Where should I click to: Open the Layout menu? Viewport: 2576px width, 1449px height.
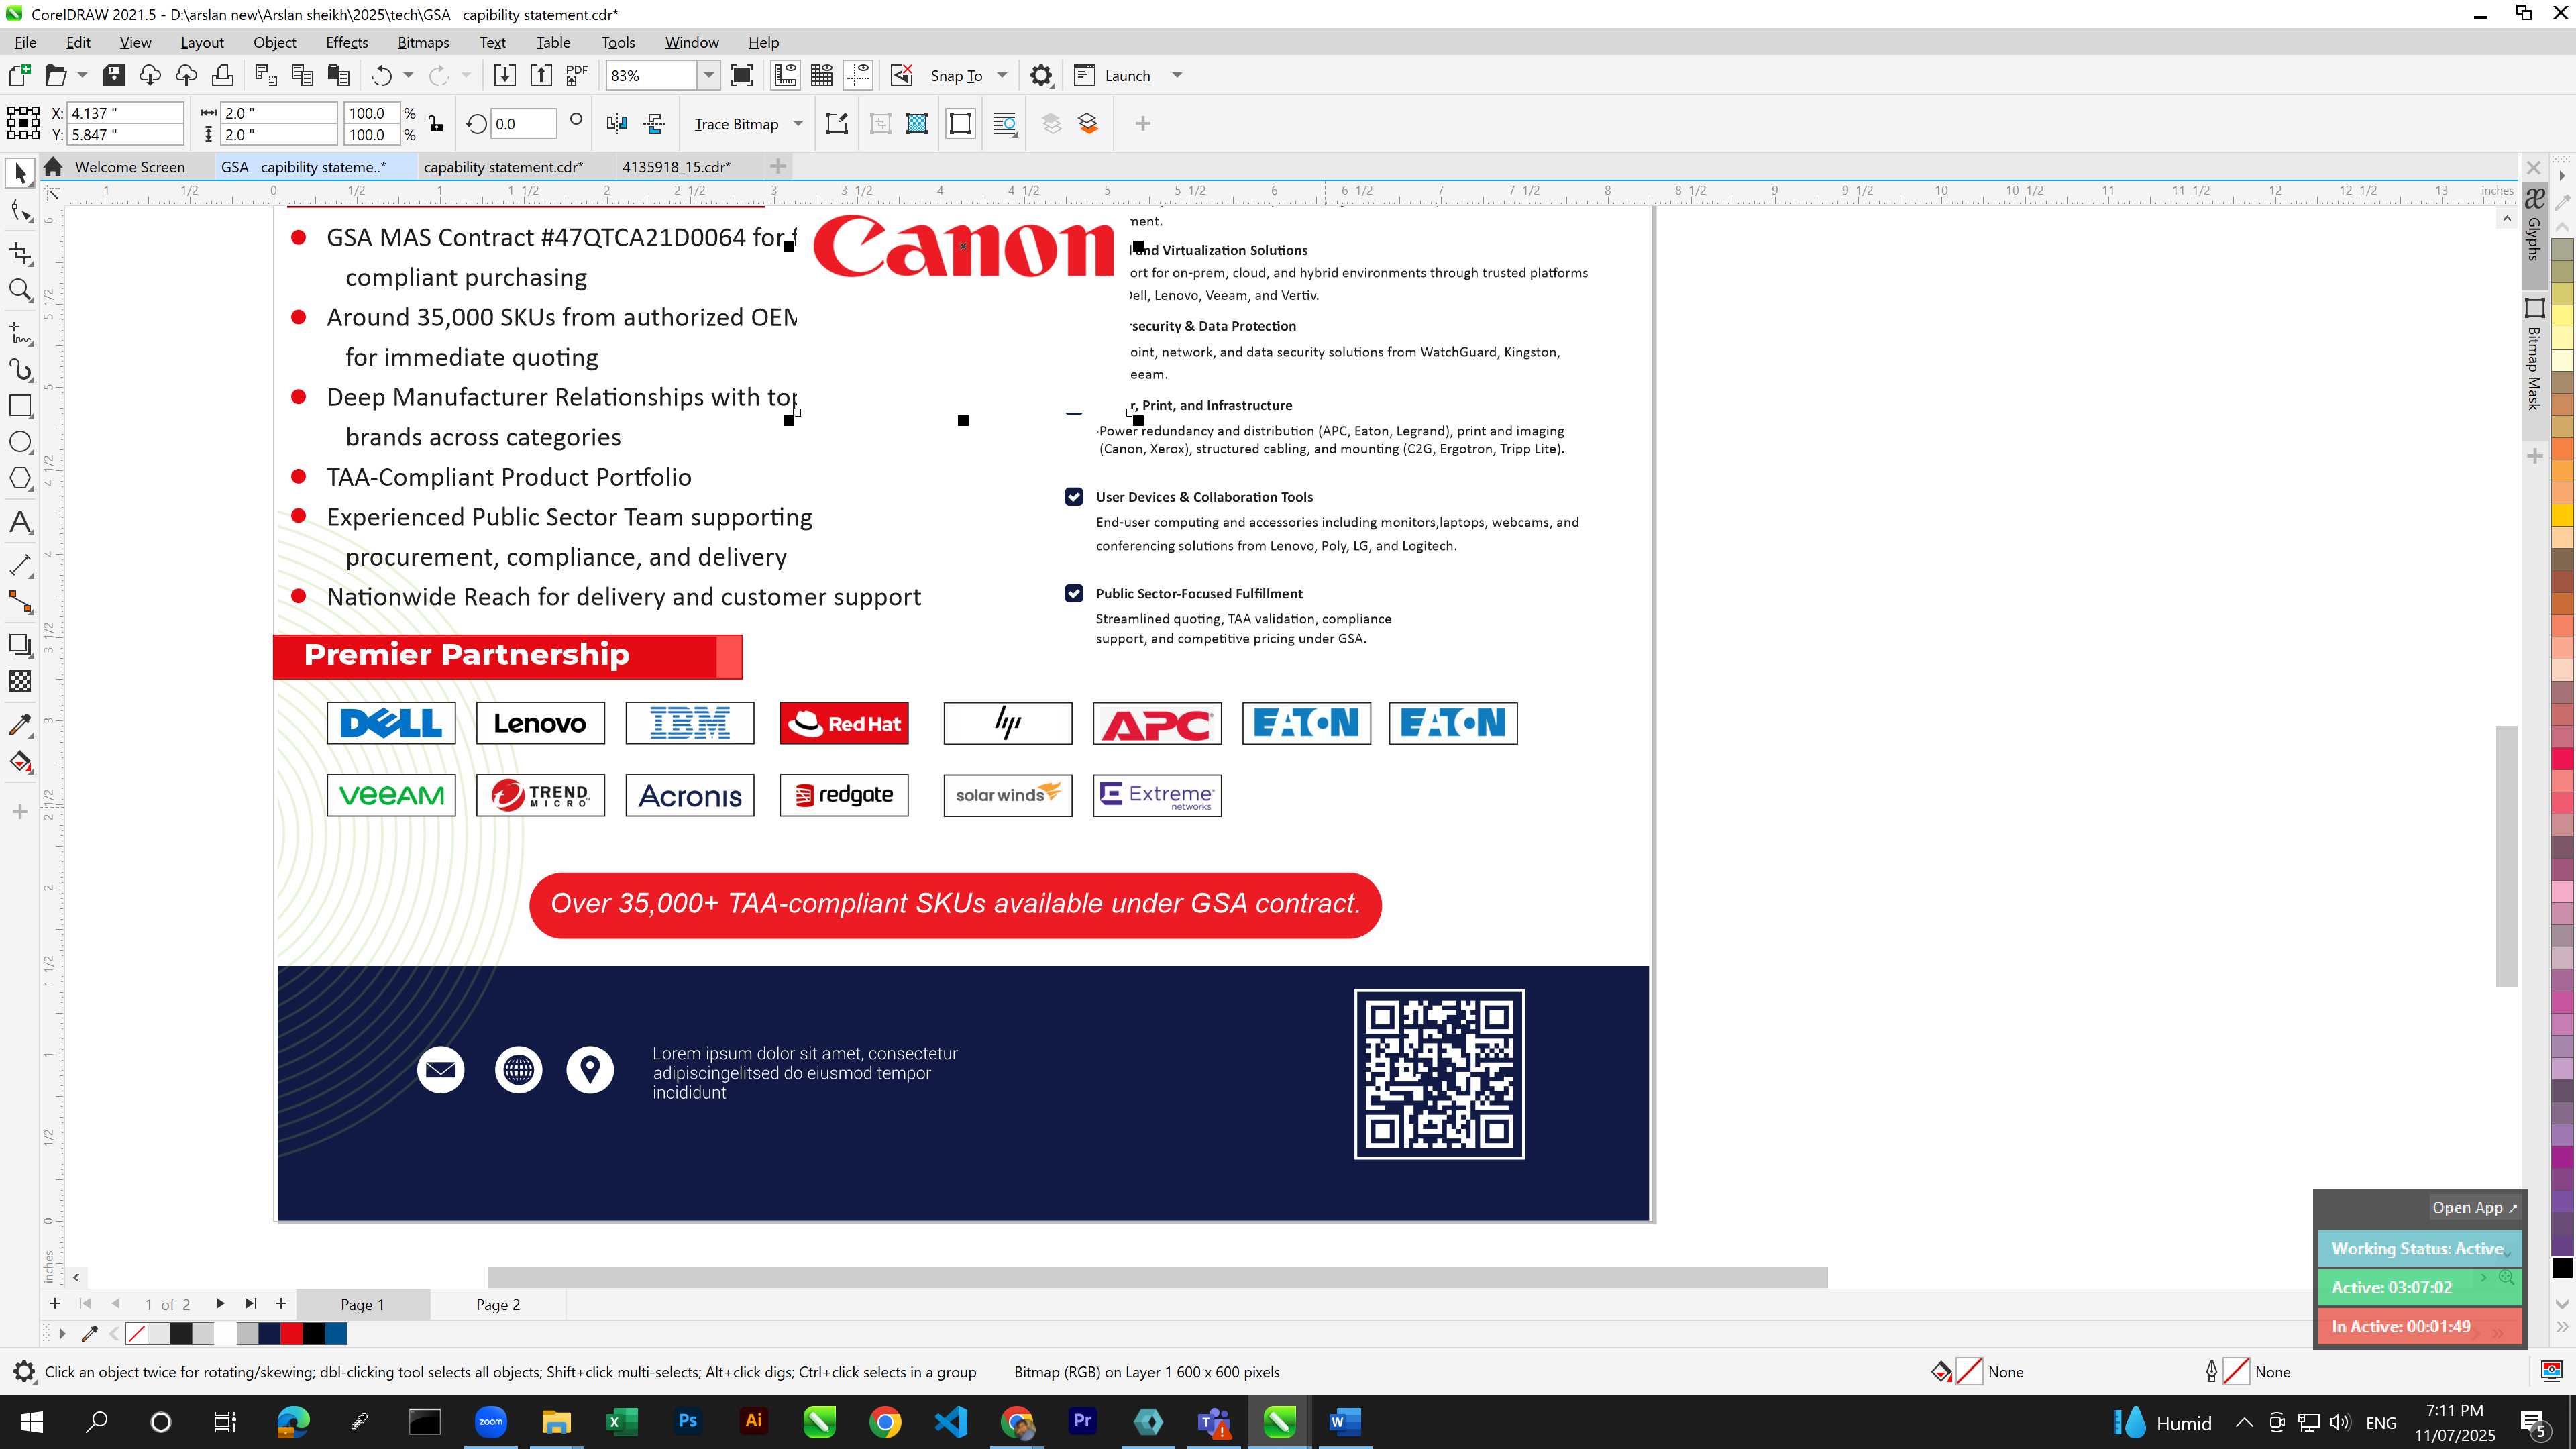point(202,42)
